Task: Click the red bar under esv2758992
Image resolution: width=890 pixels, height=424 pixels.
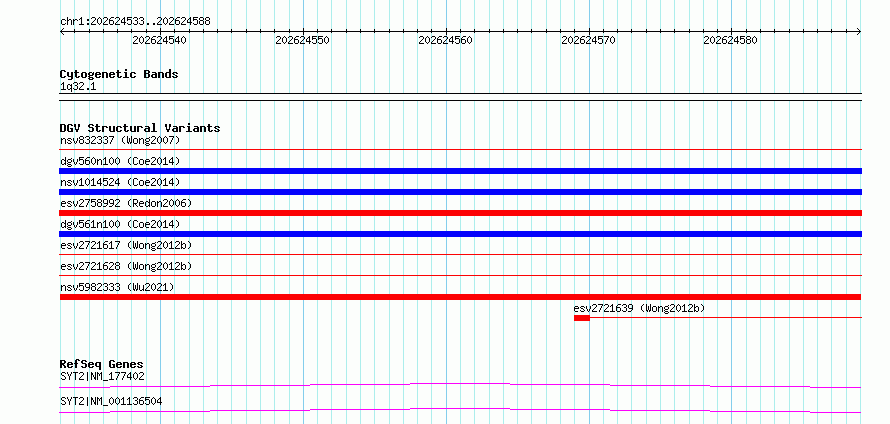Action: 460,213
